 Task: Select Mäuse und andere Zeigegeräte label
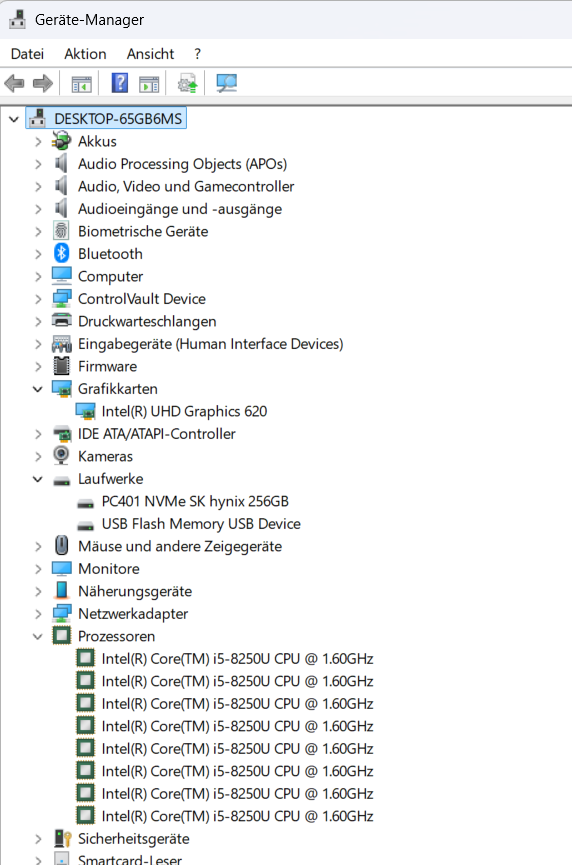[x=180, y=546]
